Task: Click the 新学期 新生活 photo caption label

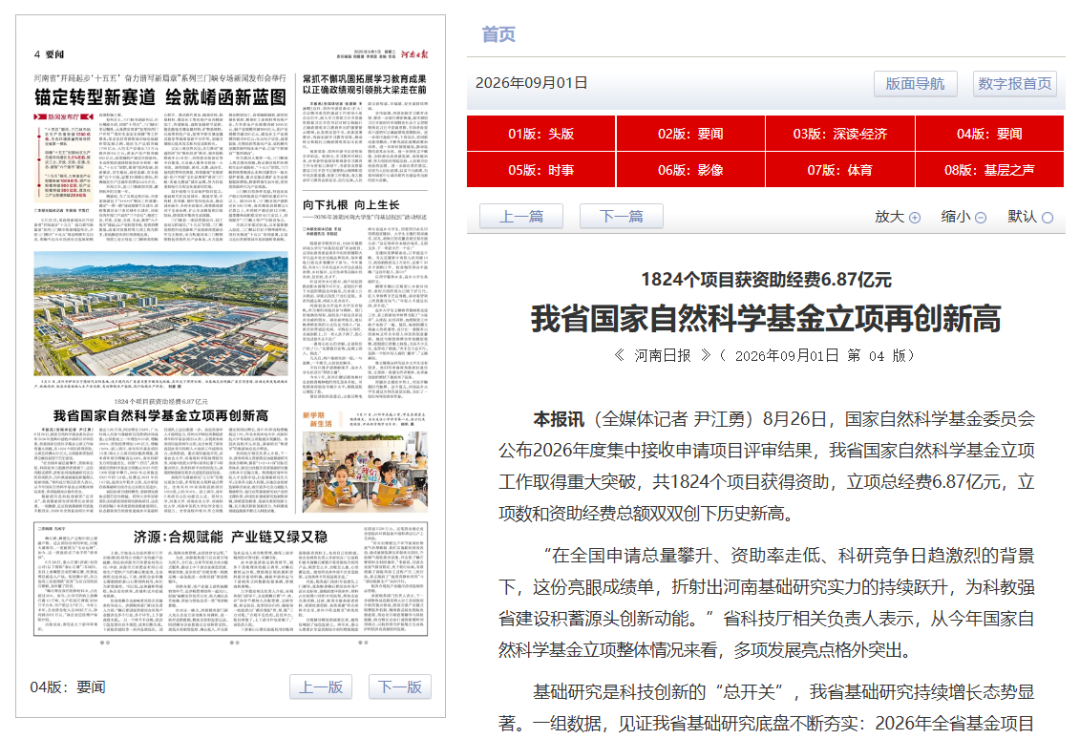Action: pyautogui.click(x=316, y=419)
